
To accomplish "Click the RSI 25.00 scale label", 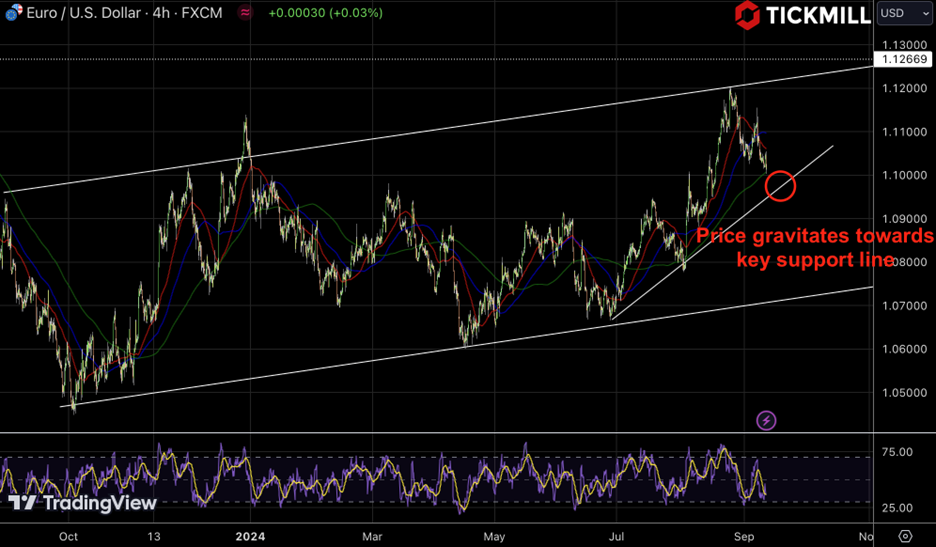I will click(897, 508).
